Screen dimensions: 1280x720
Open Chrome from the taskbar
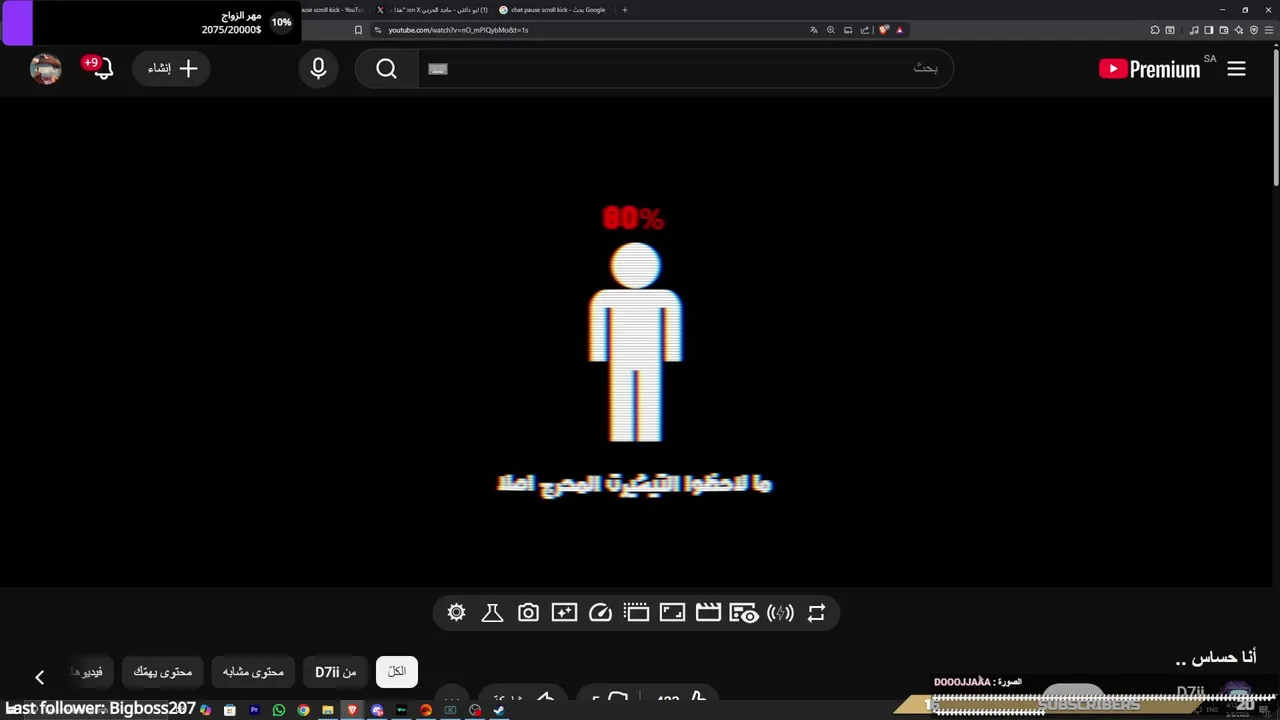tap(303, 710)
